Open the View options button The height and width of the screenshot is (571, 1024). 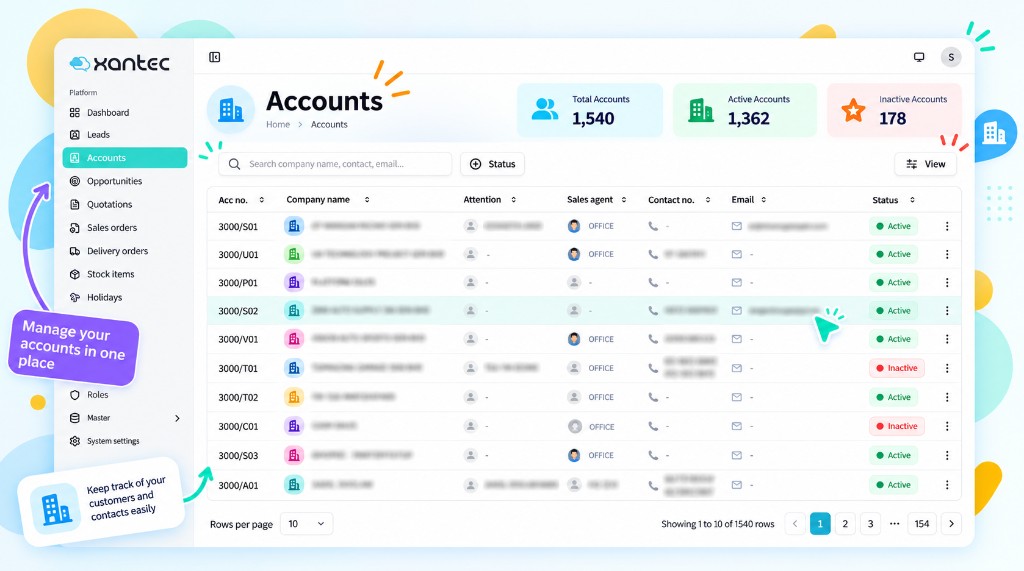point(925,164)
